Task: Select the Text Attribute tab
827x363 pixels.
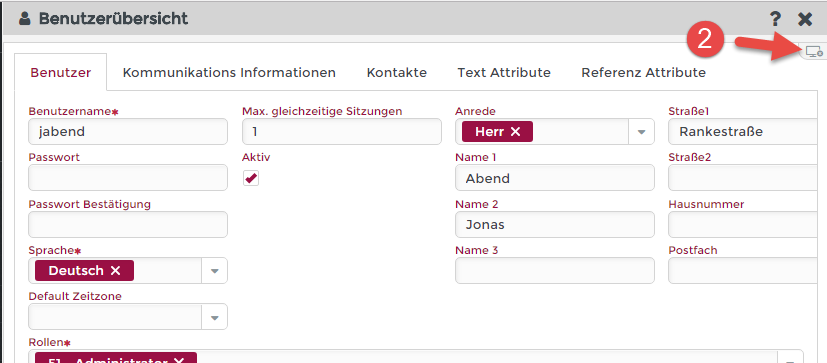Action: (504, 72)
